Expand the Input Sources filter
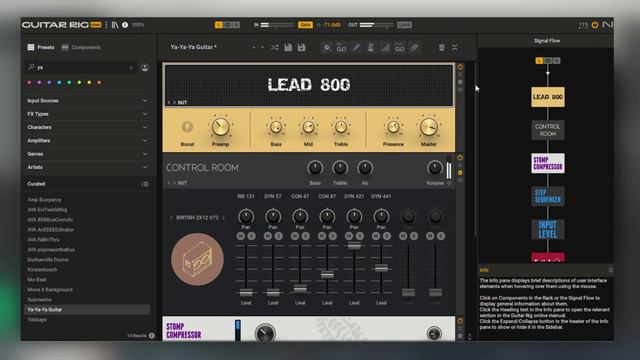This screenshot has height=360, width=640. (x=144, y=100)
